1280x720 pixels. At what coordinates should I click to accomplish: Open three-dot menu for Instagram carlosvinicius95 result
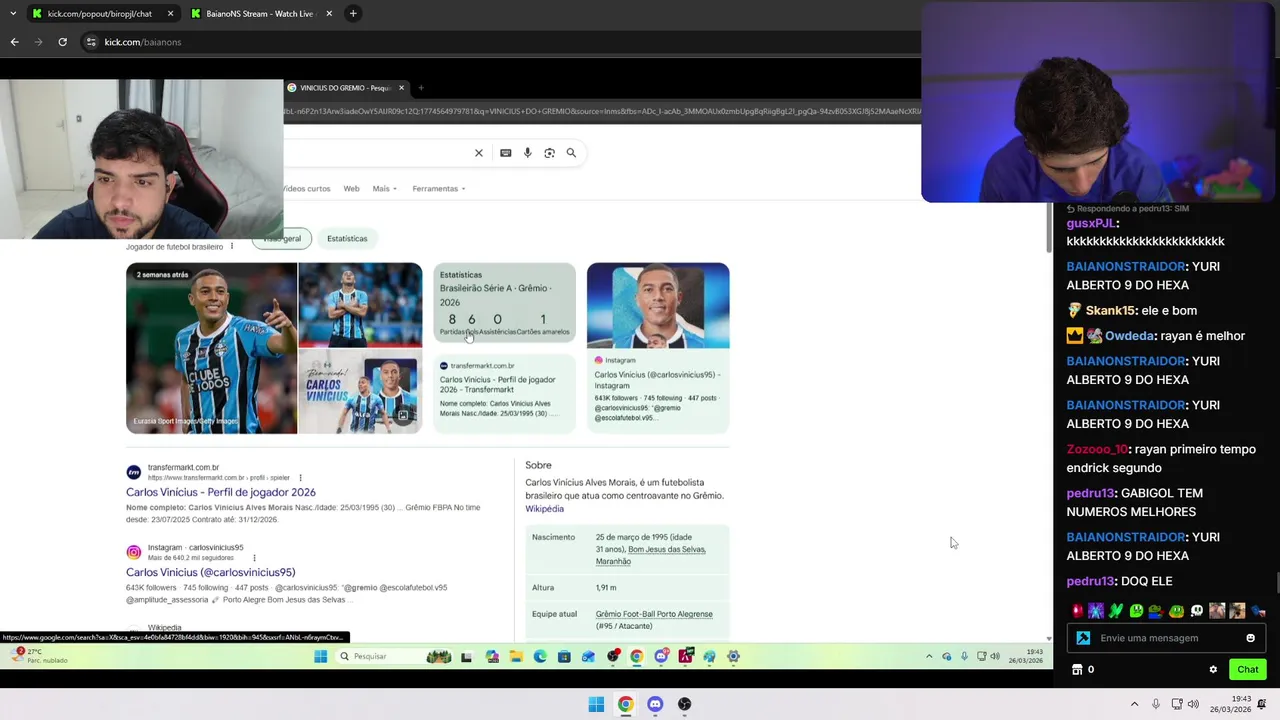click(x=254, y=558)
